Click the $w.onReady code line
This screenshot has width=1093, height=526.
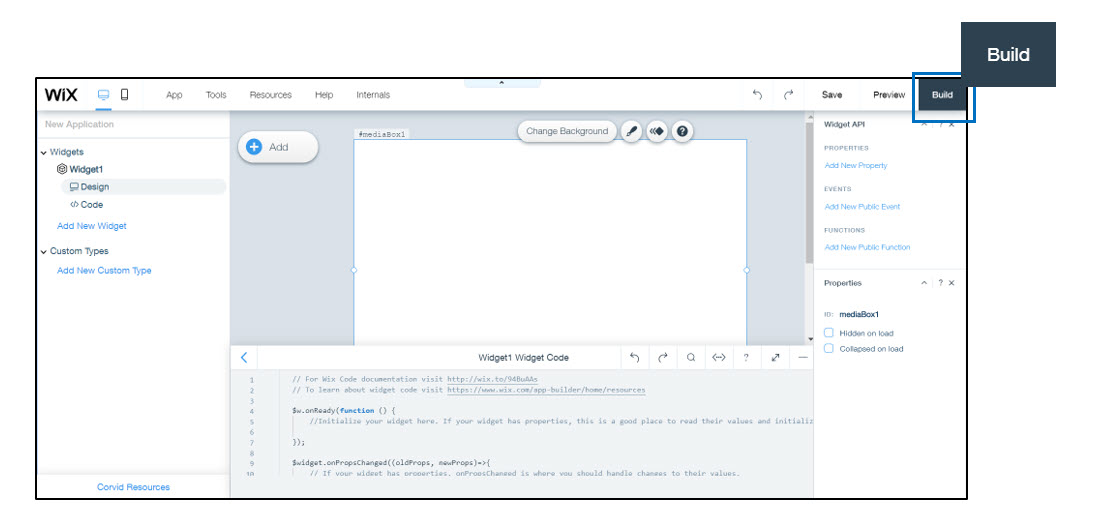(x=344, y=411)
